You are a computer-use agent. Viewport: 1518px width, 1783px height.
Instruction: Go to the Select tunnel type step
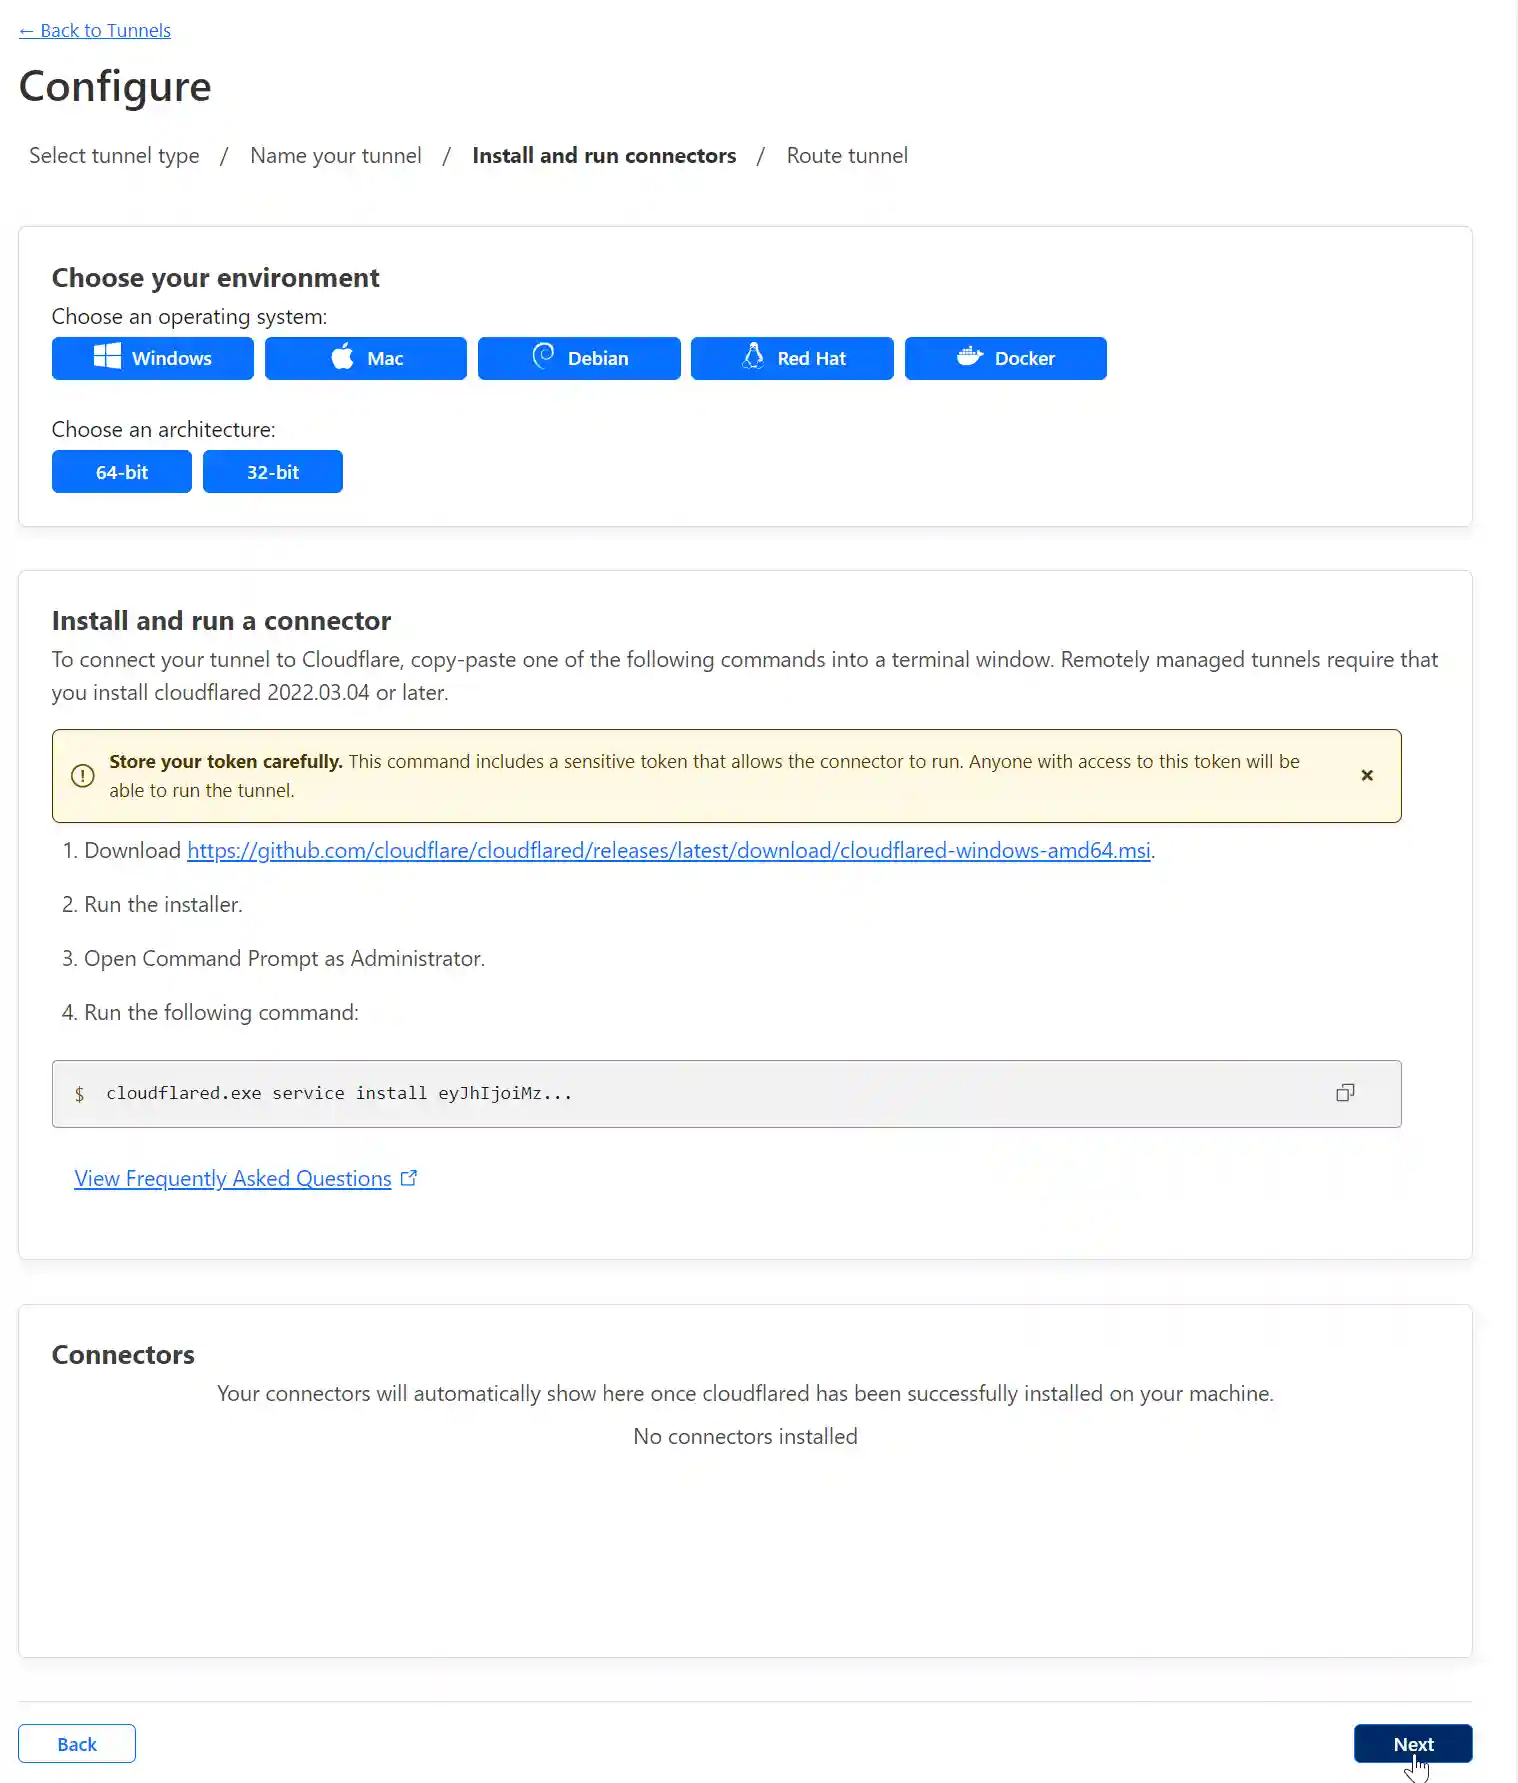click(x=113, y=155)
